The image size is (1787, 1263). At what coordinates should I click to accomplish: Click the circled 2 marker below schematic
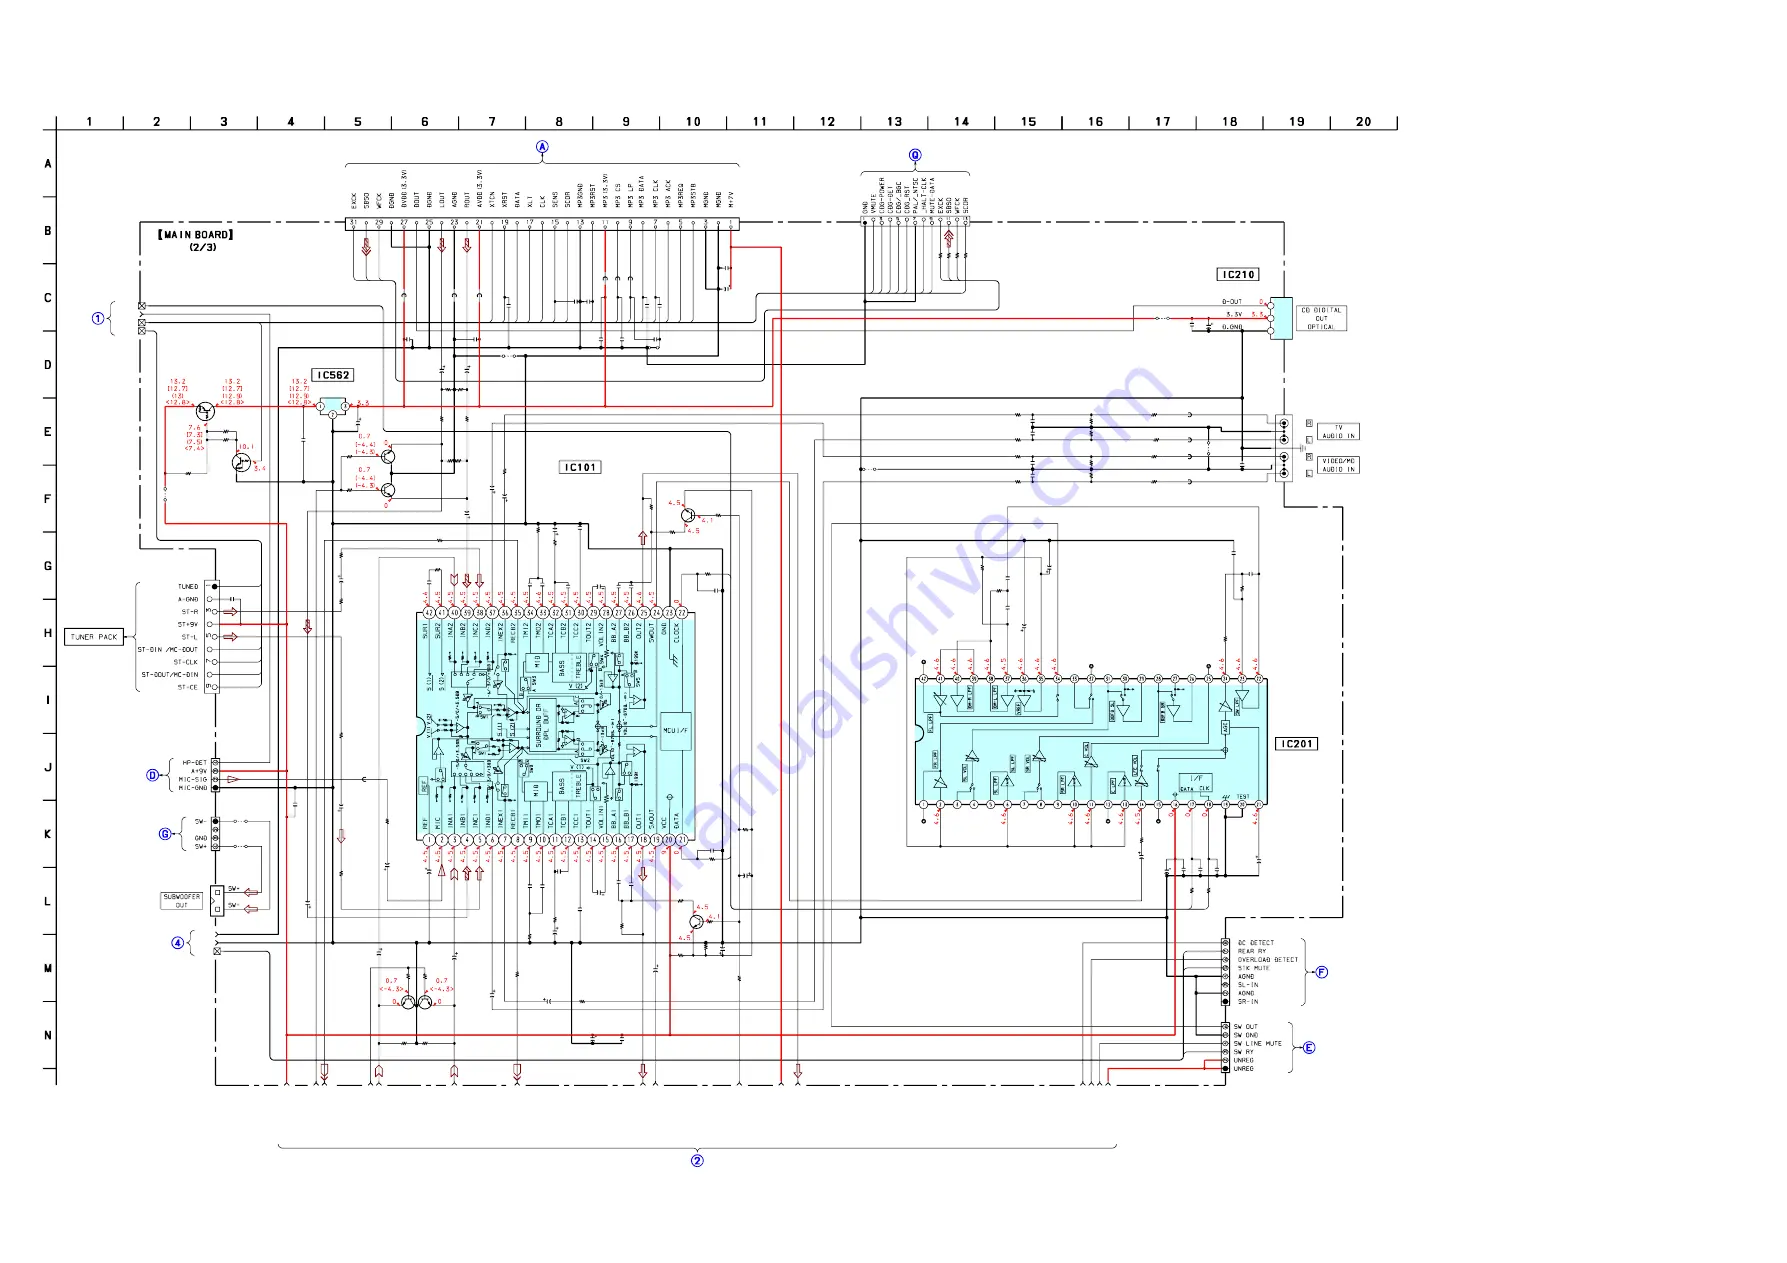tap(697, 1161)
